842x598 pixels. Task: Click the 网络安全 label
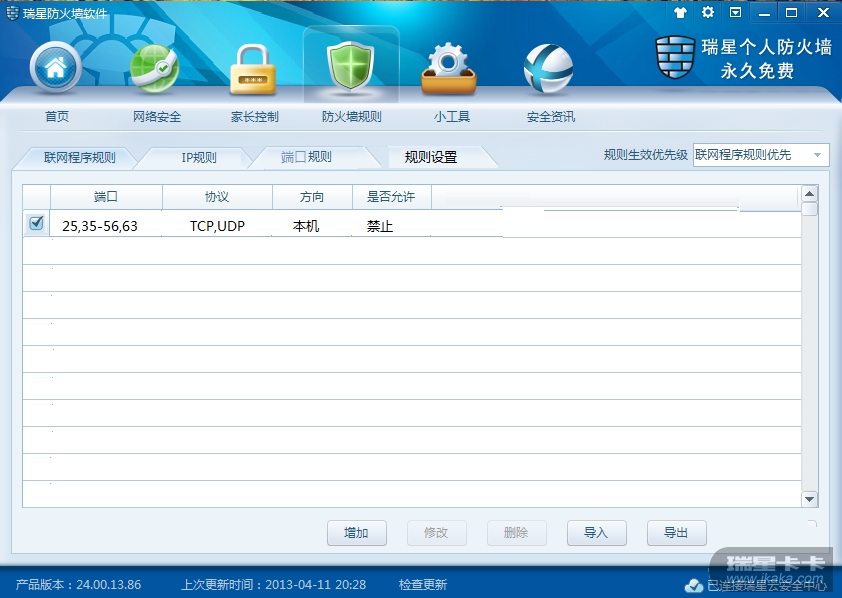tap(157, 116)
